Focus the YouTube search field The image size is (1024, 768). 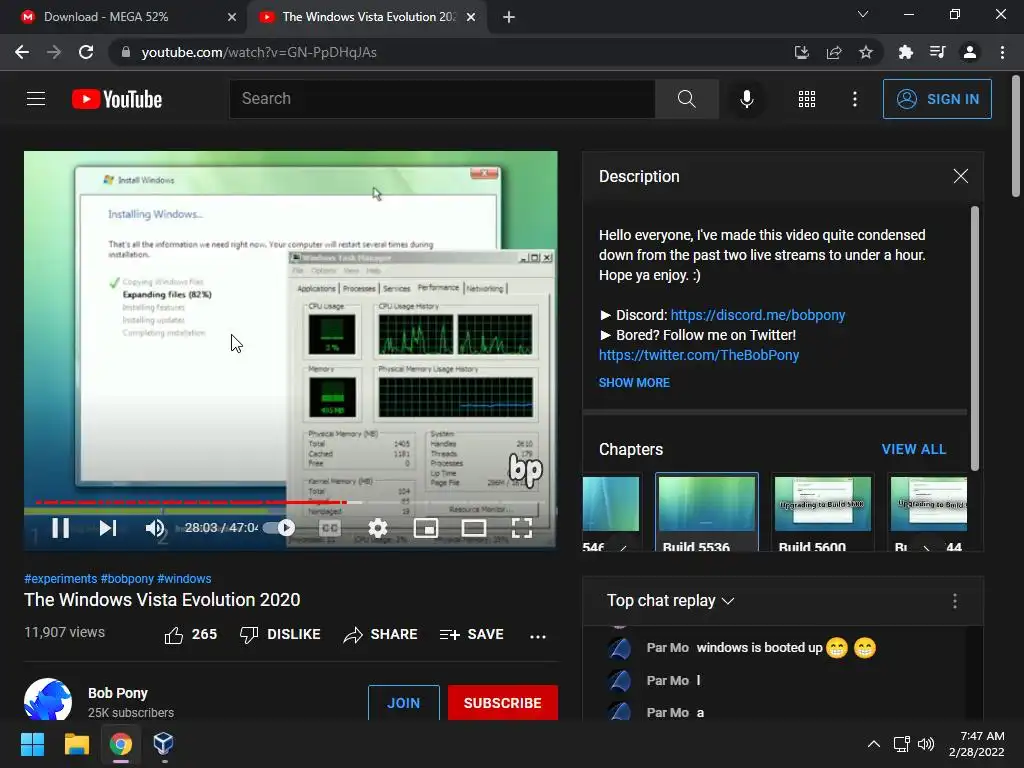[x=442, y=99]
